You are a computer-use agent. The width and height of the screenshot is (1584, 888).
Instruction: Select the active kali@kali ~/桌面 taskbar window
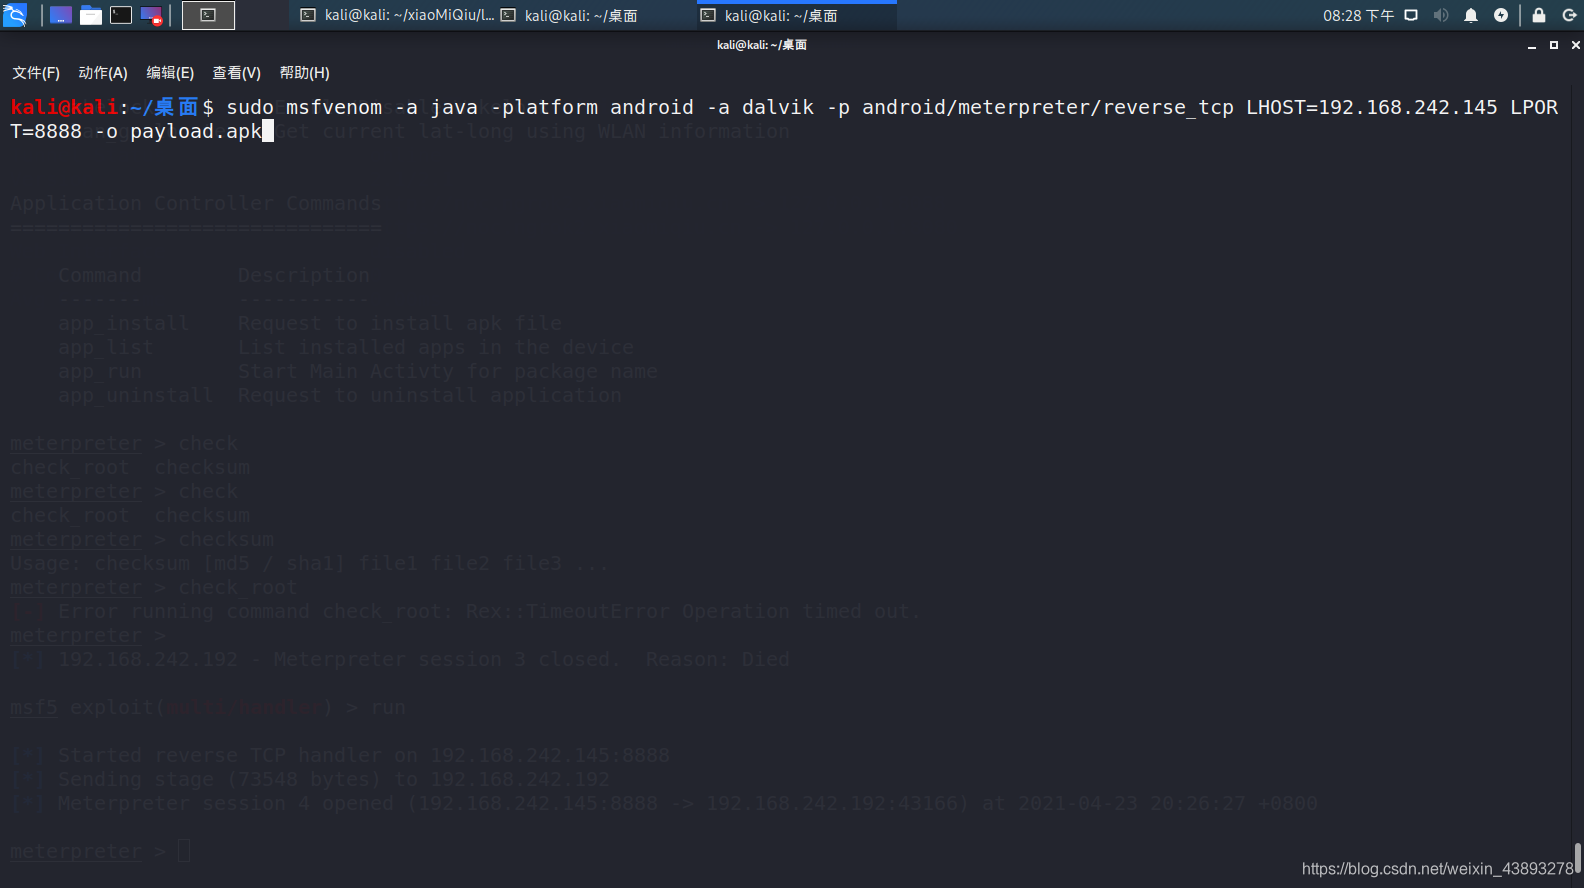tap(796, 15)
